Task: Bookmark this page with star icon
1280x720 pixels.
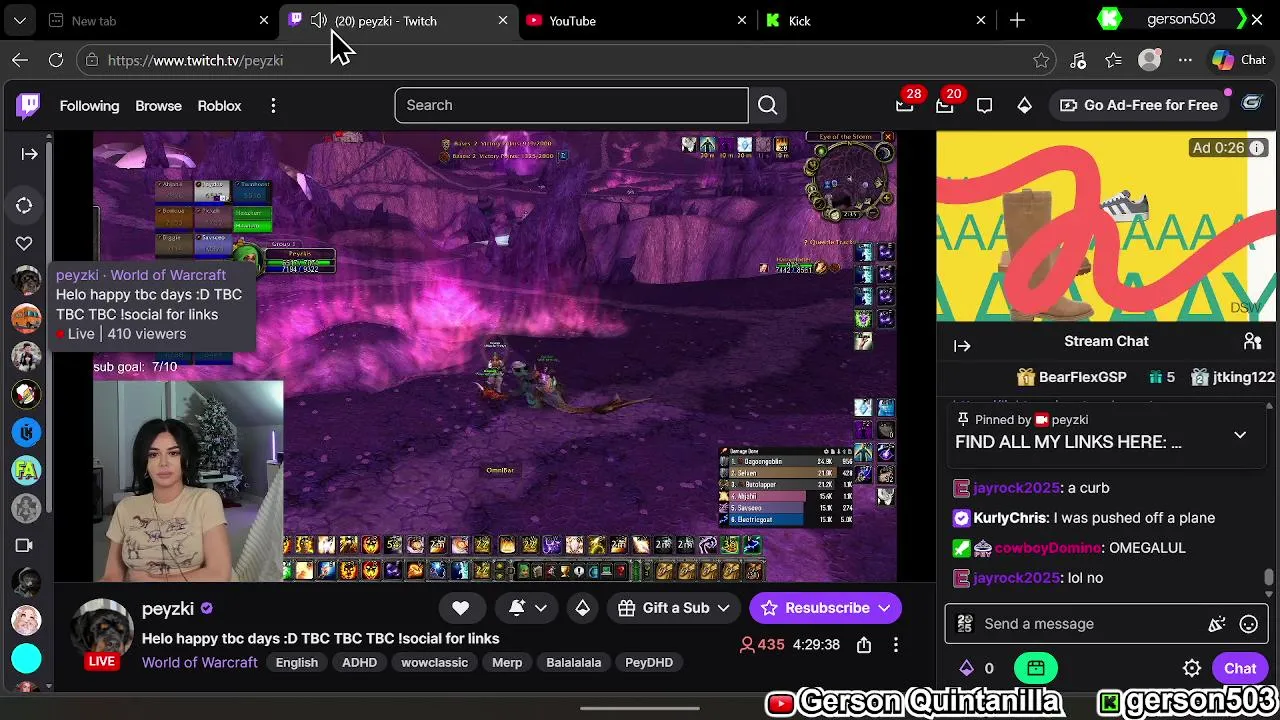Action: pos(1041,60)
